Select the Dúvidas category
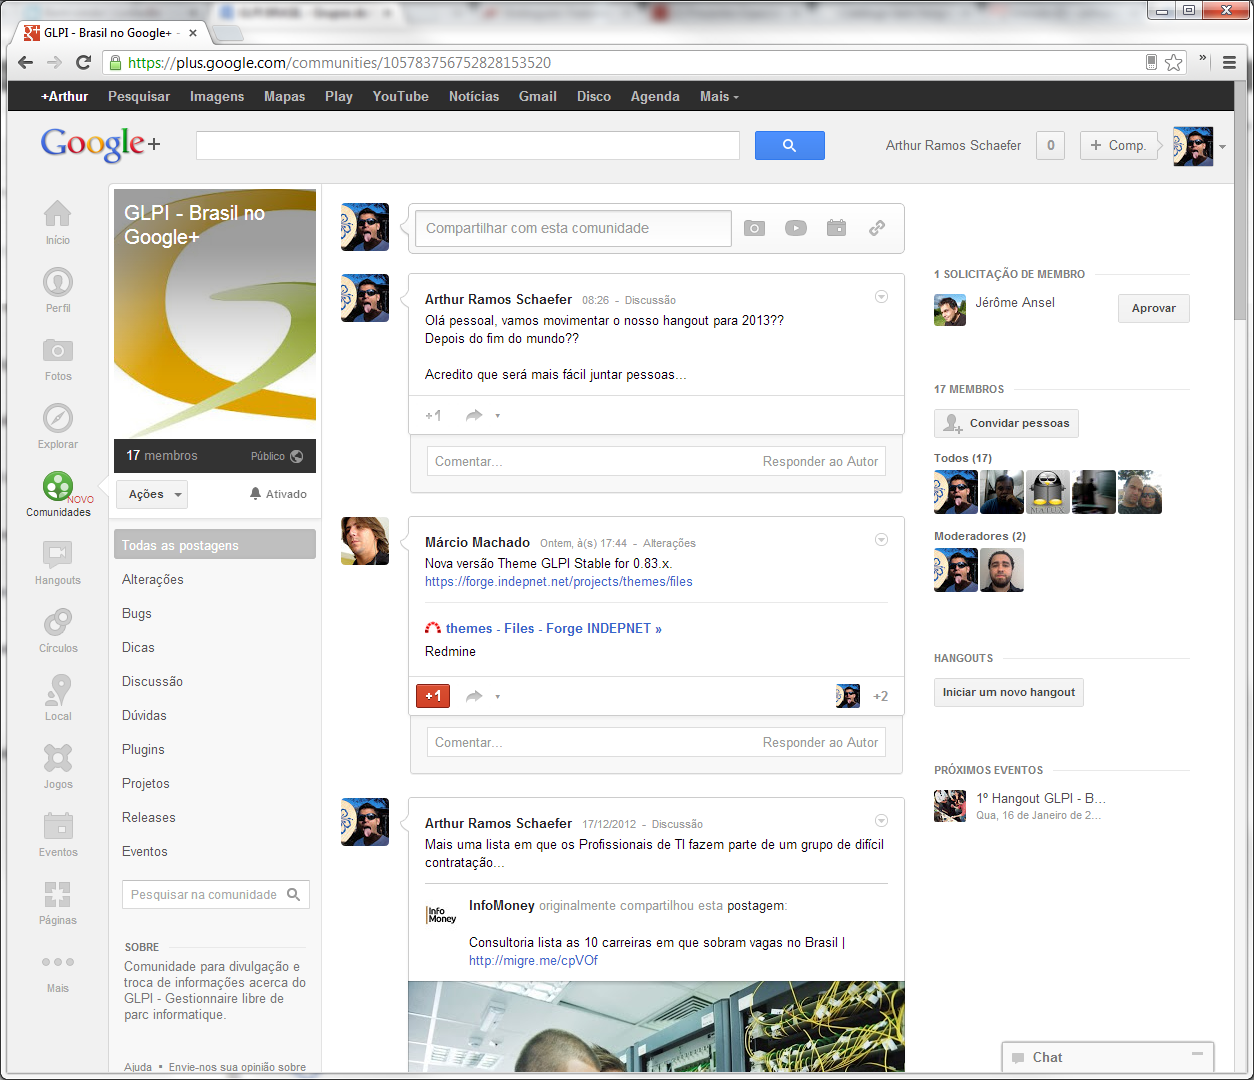The image size is (1254, 1080). 144,715
